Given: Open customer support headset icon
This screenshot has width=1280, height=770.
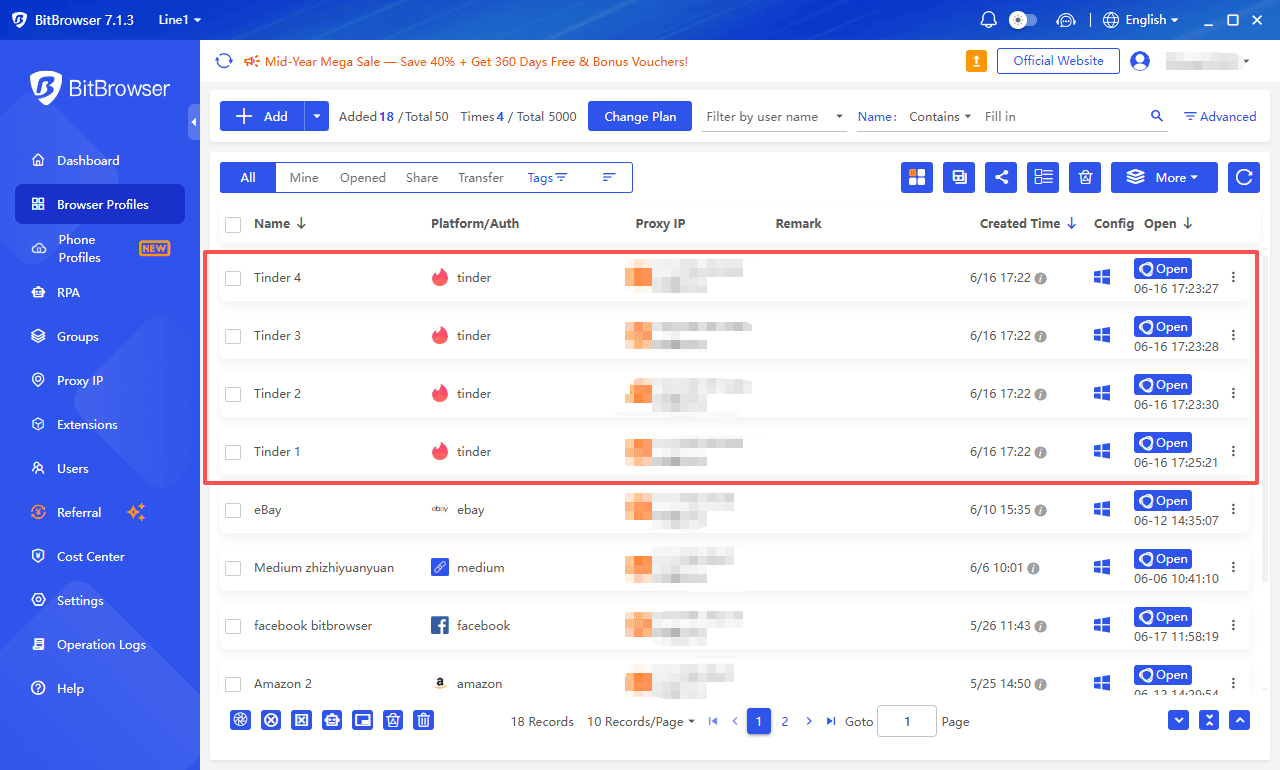Looking at the screenshot, I should 1066,20.
